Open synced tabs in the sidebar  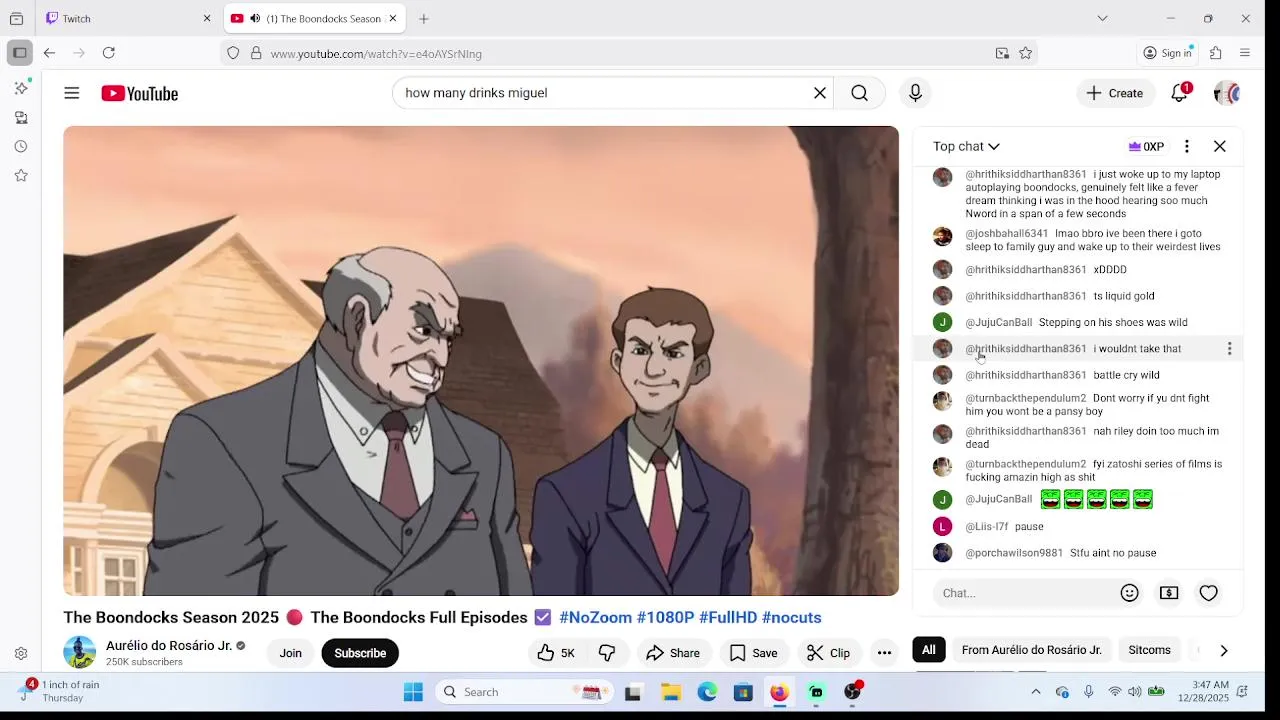pos(21,118)
